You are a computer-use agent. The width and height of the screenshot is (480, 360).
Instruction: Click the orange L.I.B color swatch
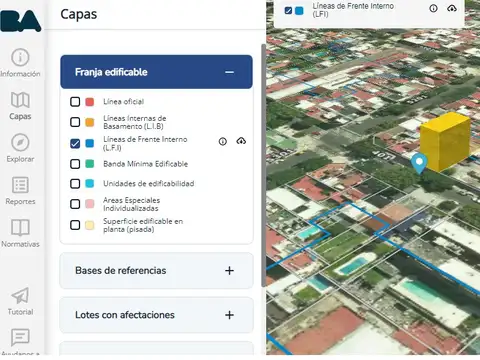click(90, 122)
